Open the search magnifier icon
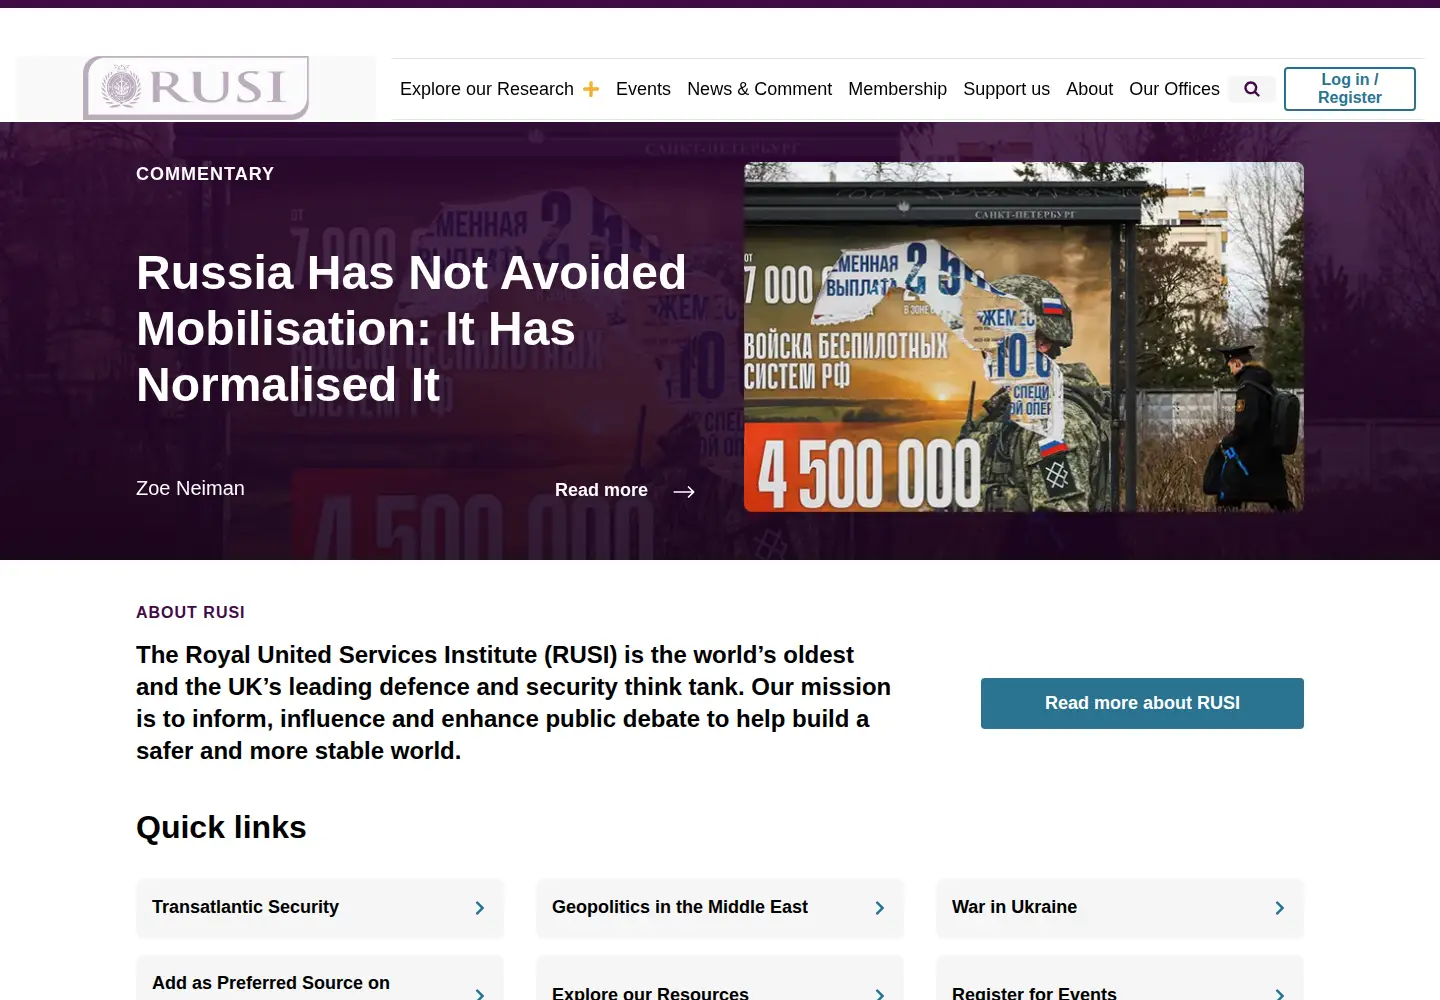 pyautogui.click(x=1251, y=89)
